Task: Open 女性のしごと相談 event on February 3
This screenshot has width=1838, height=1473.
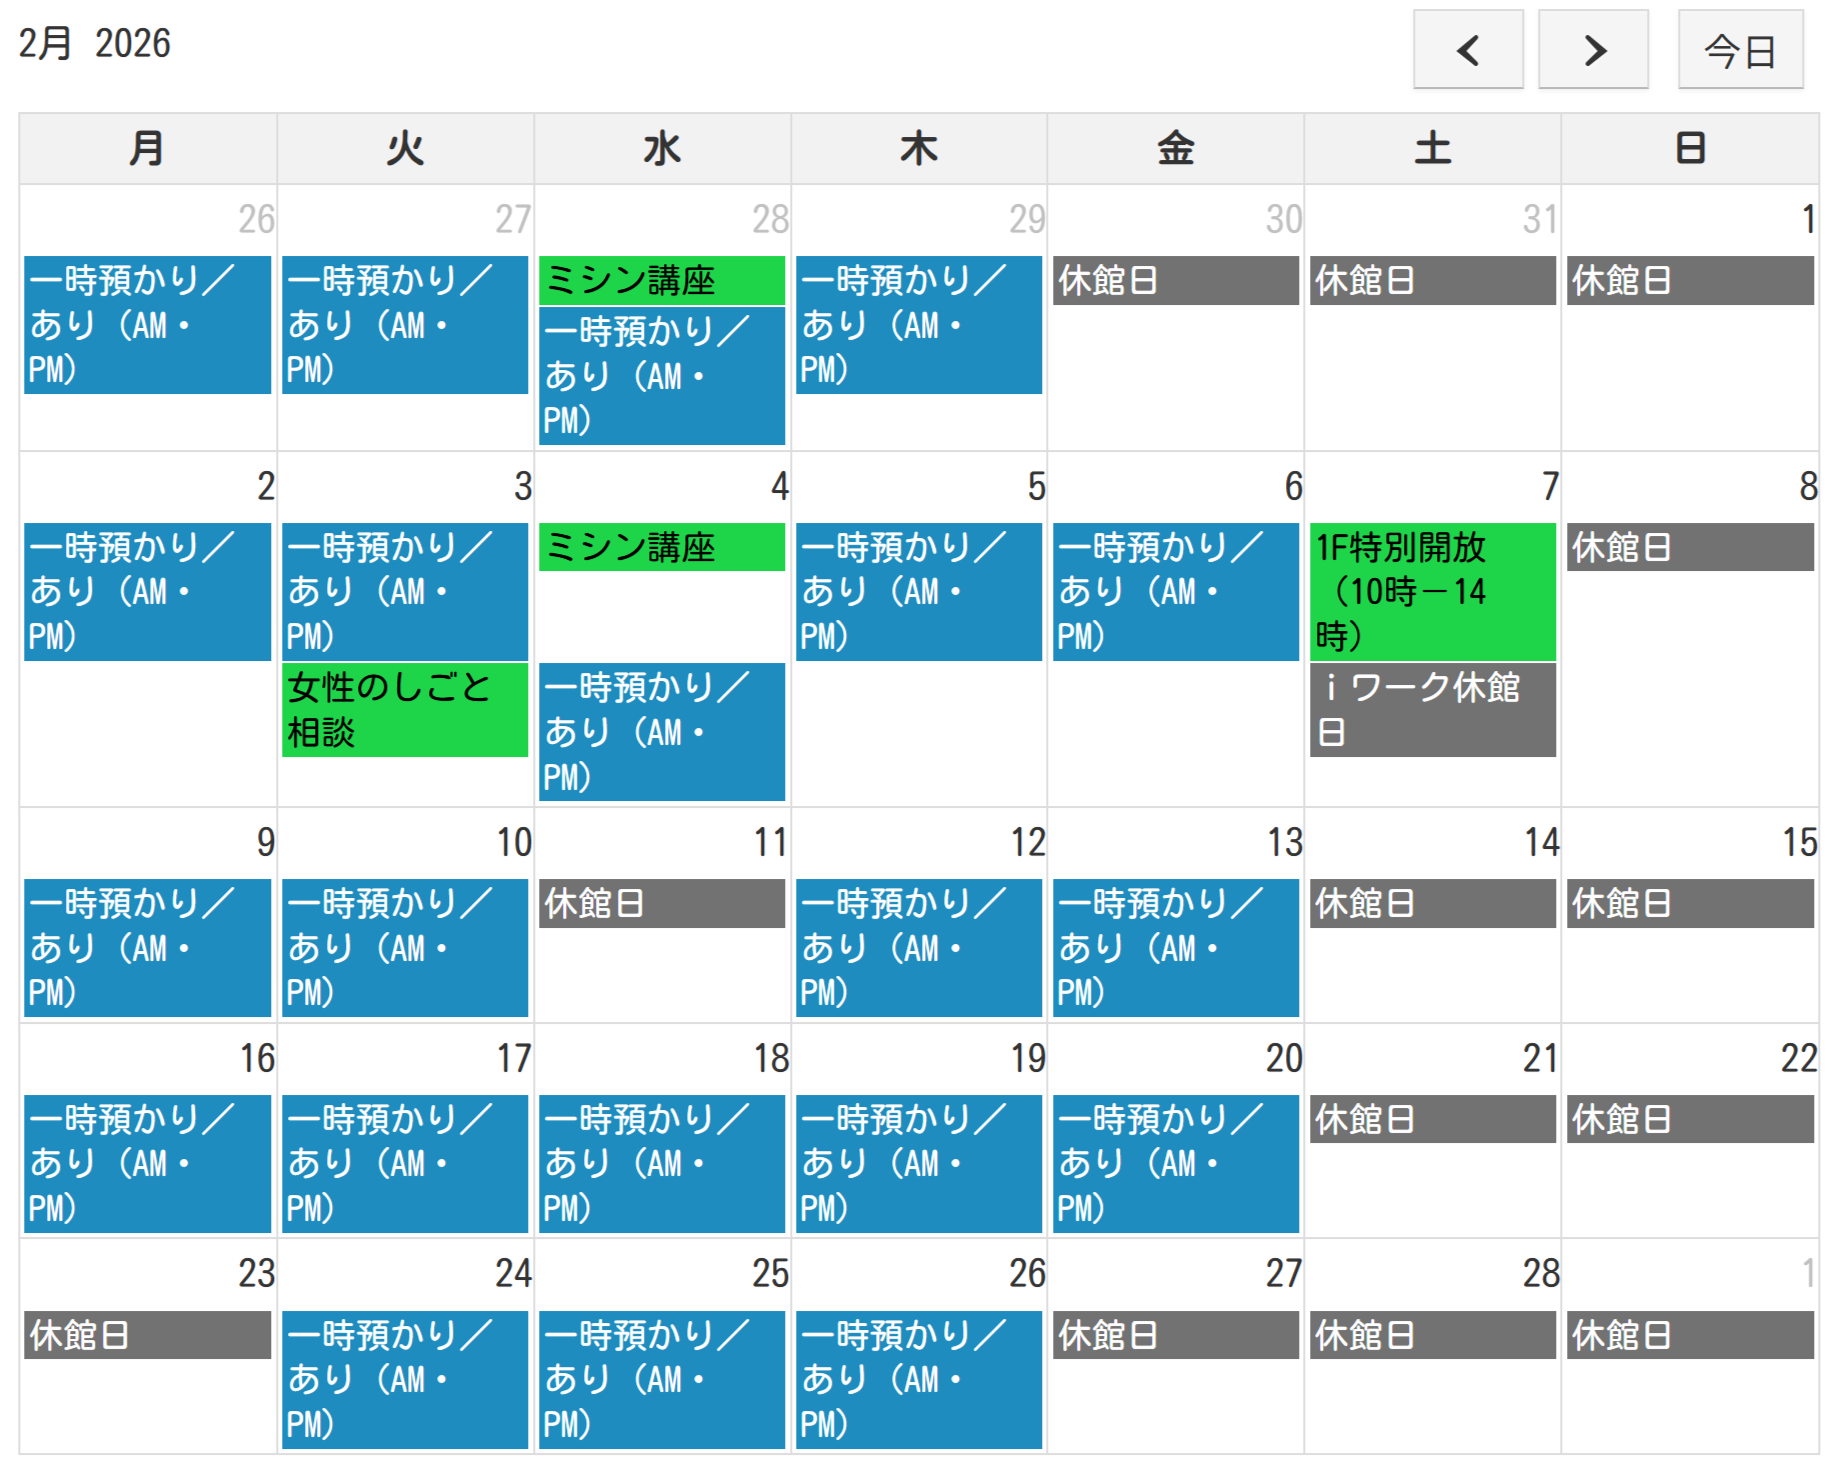Action: coord(404,709)
